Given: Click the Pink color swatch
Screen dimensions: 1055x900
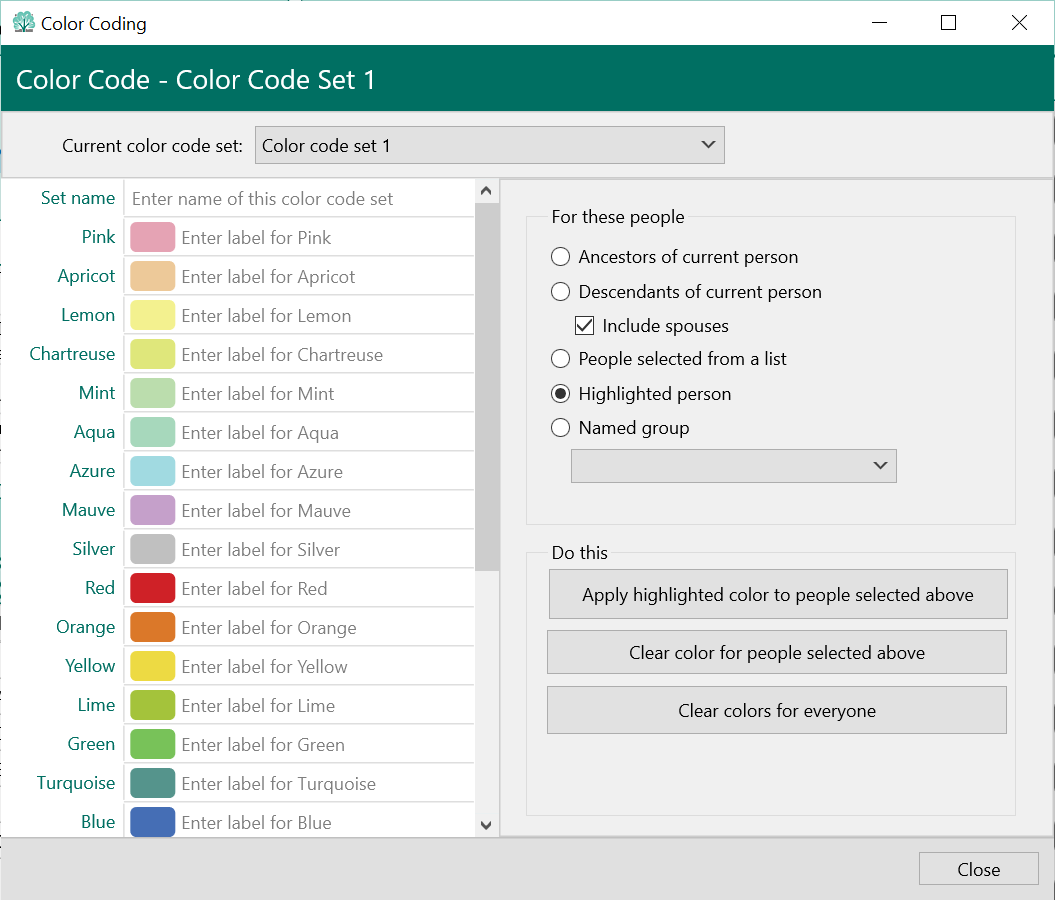Looking at the screenshot, I should (152, 238).
